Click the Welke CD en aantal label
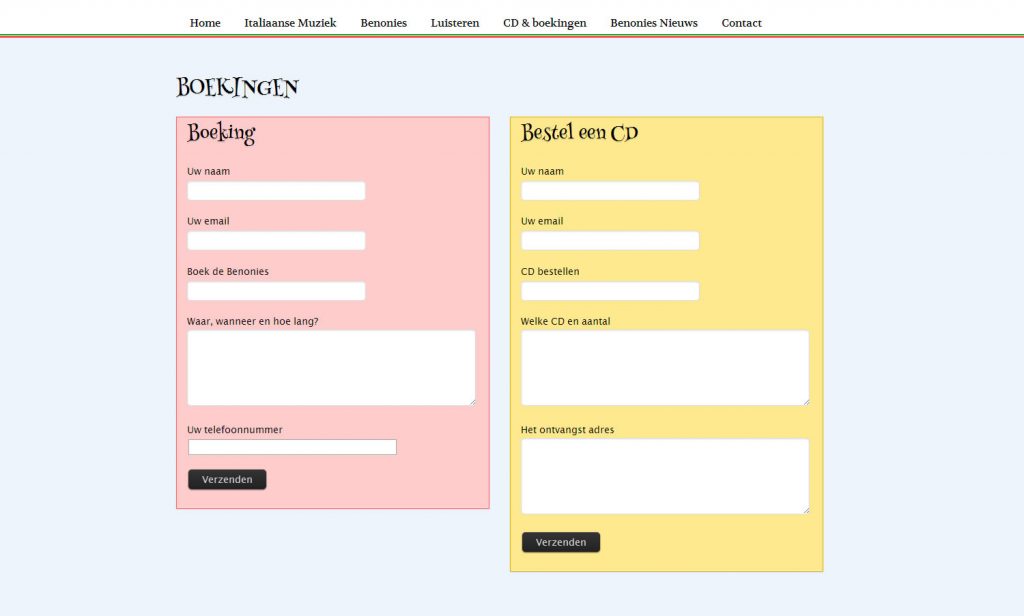The width and height of the screenshot is (1024, 616). (565, 321)
